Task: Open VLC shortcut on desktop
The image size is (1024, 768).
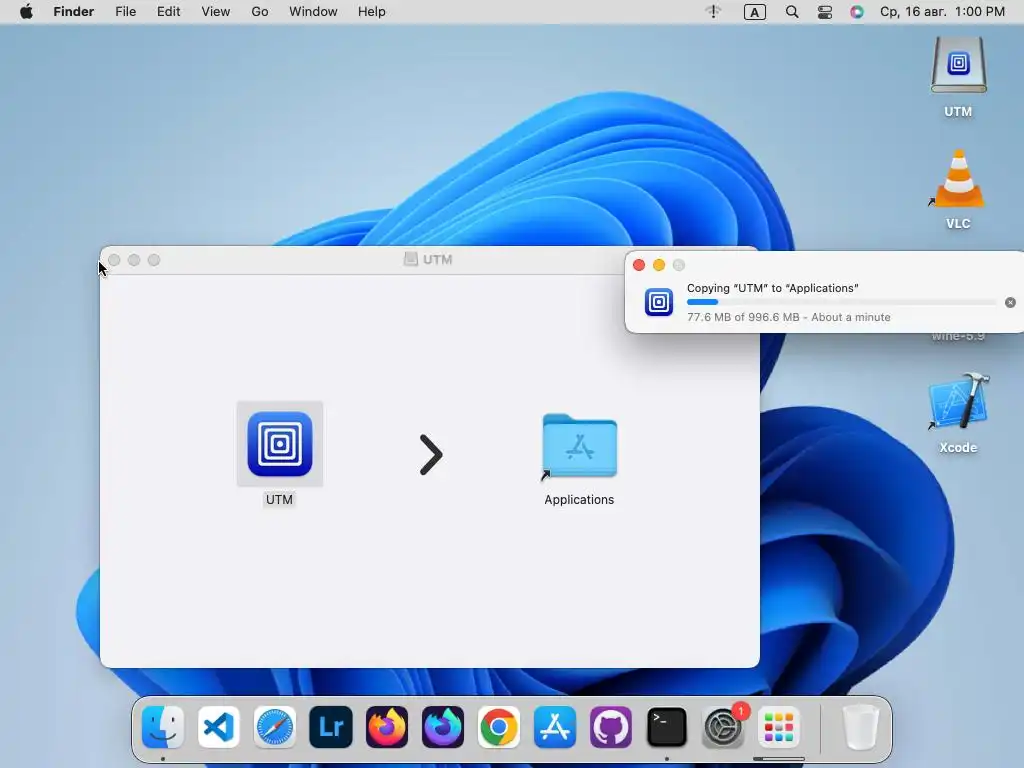Action: click(x=958, y=178)
